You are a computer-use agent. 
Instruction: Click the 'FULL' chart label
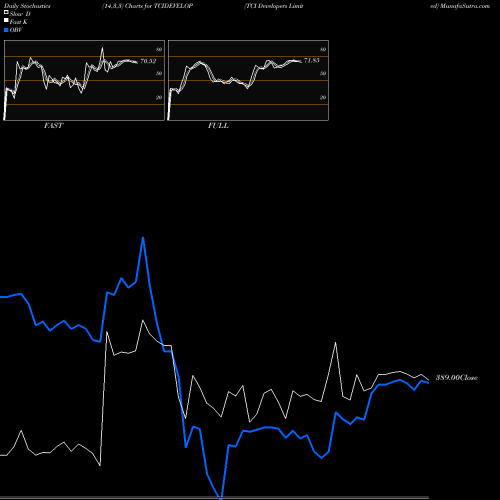(218, 126)
